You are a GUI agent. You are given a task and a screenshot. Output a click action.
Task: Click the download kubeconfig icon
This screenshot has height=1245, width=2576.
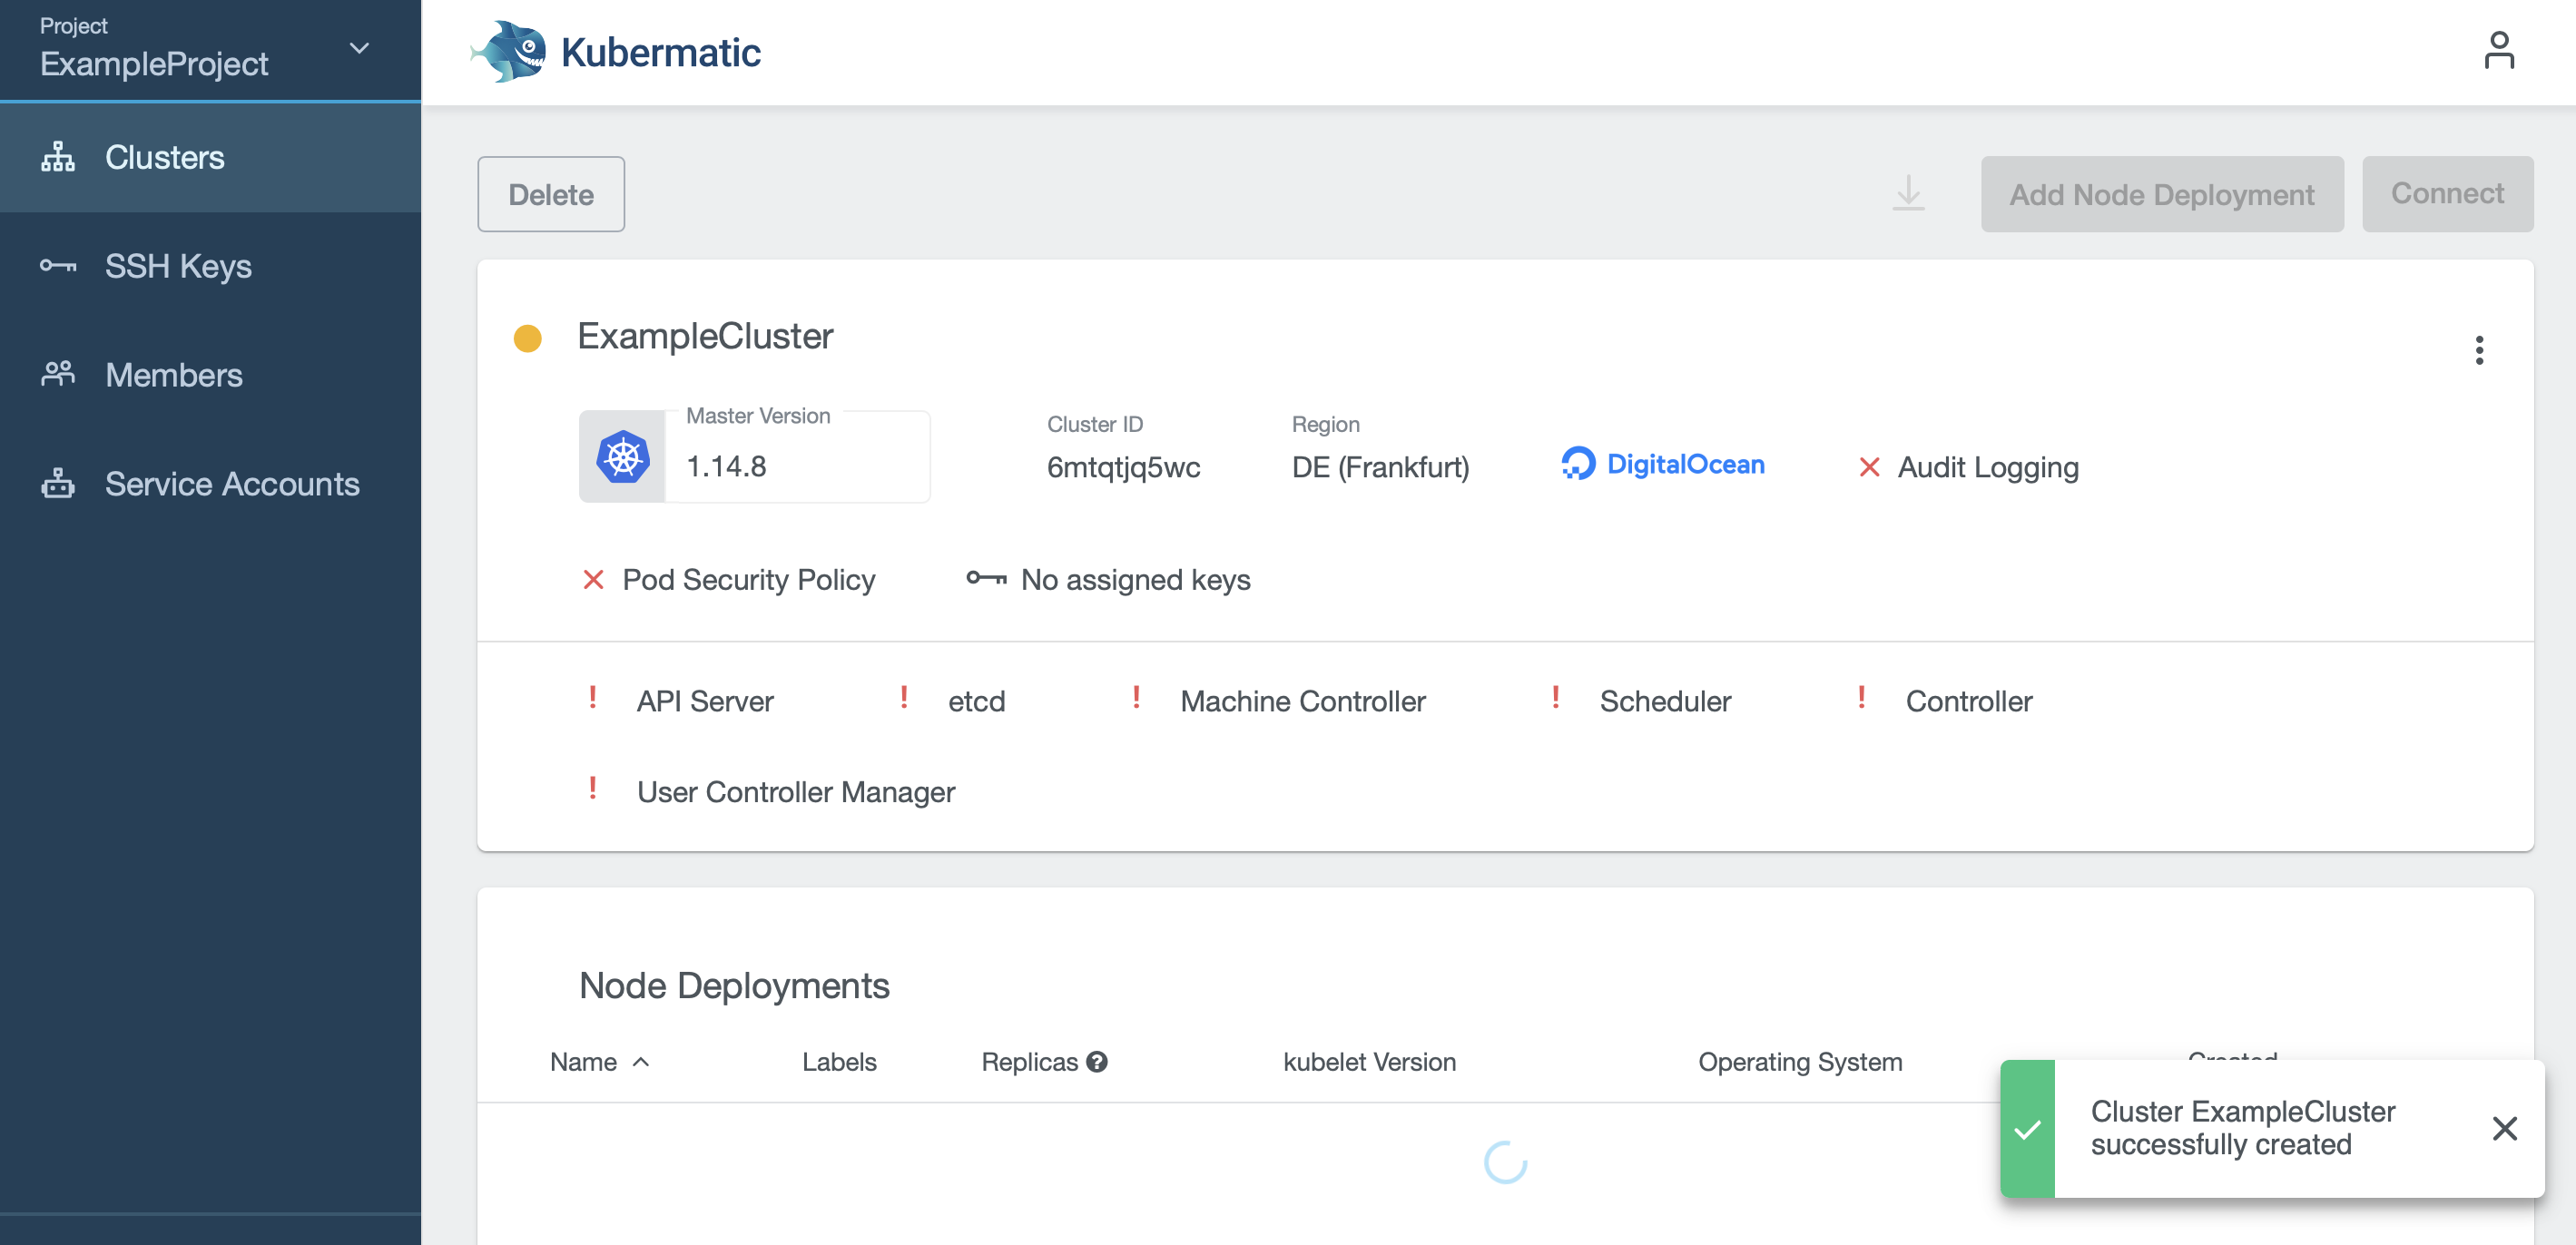1908,194
